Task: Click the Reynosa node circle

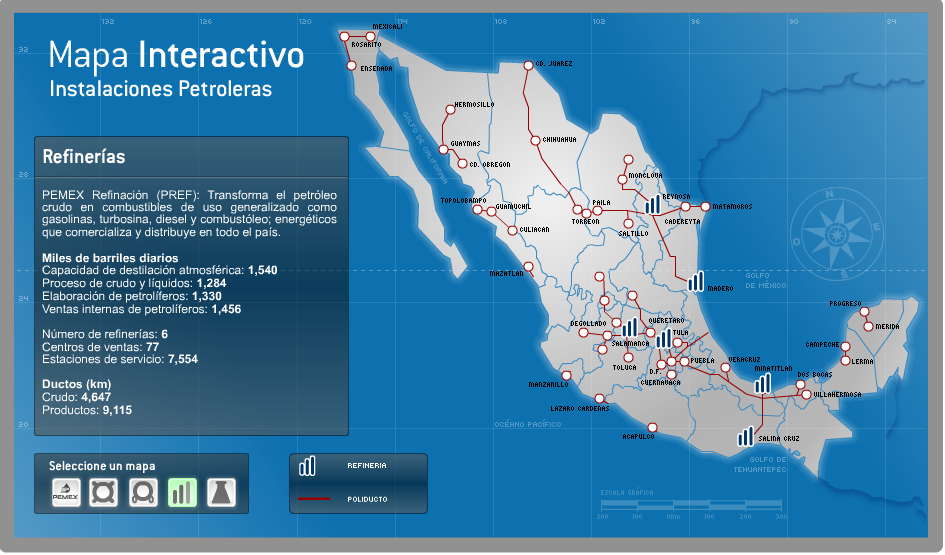Action: pyautogui.click(x=686, y=207)
